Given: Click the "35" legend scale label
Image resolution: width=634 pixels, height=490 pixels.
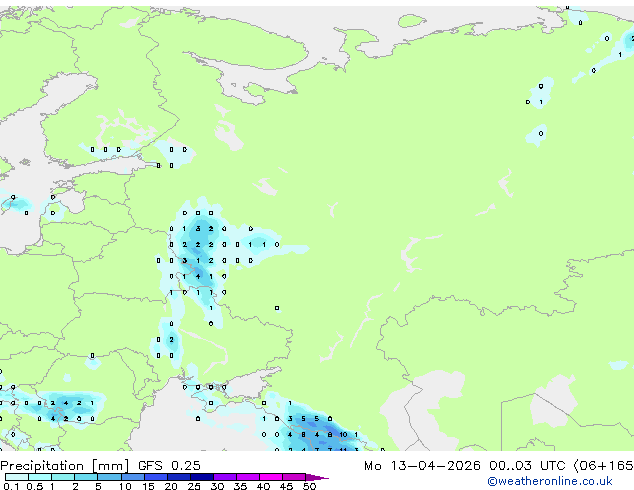Looking at the screenshot, I should [240, 486].
